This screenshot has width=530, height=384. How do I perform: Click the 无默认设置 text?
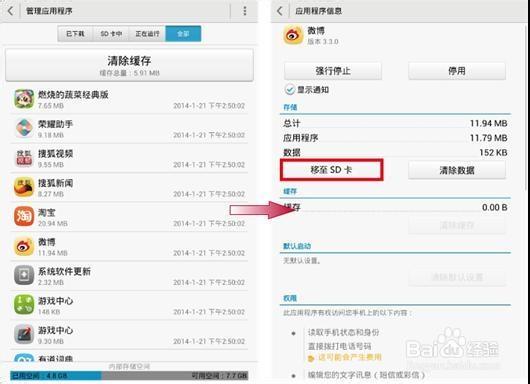302,261
